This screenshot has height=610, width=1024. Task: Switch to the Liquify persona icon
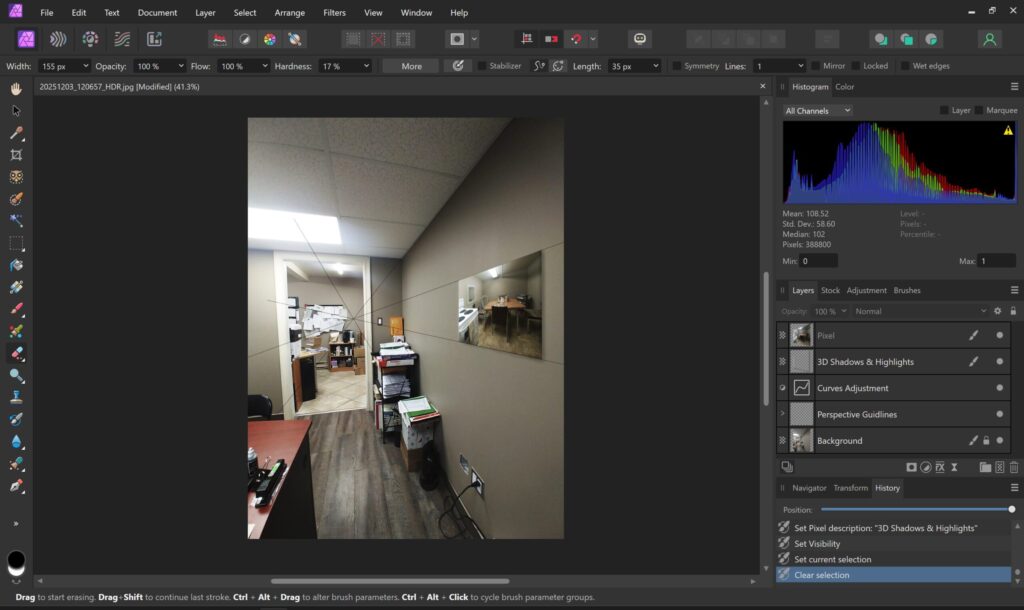pos(58,39)
